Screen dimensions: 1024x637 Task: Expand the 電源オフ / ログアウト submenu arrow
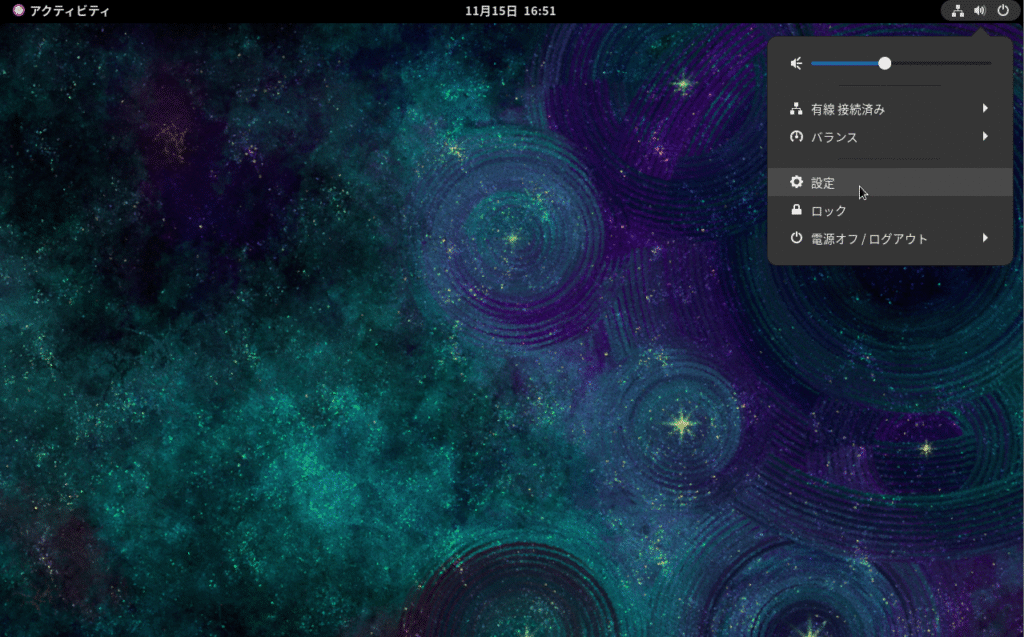pos(985,238)
